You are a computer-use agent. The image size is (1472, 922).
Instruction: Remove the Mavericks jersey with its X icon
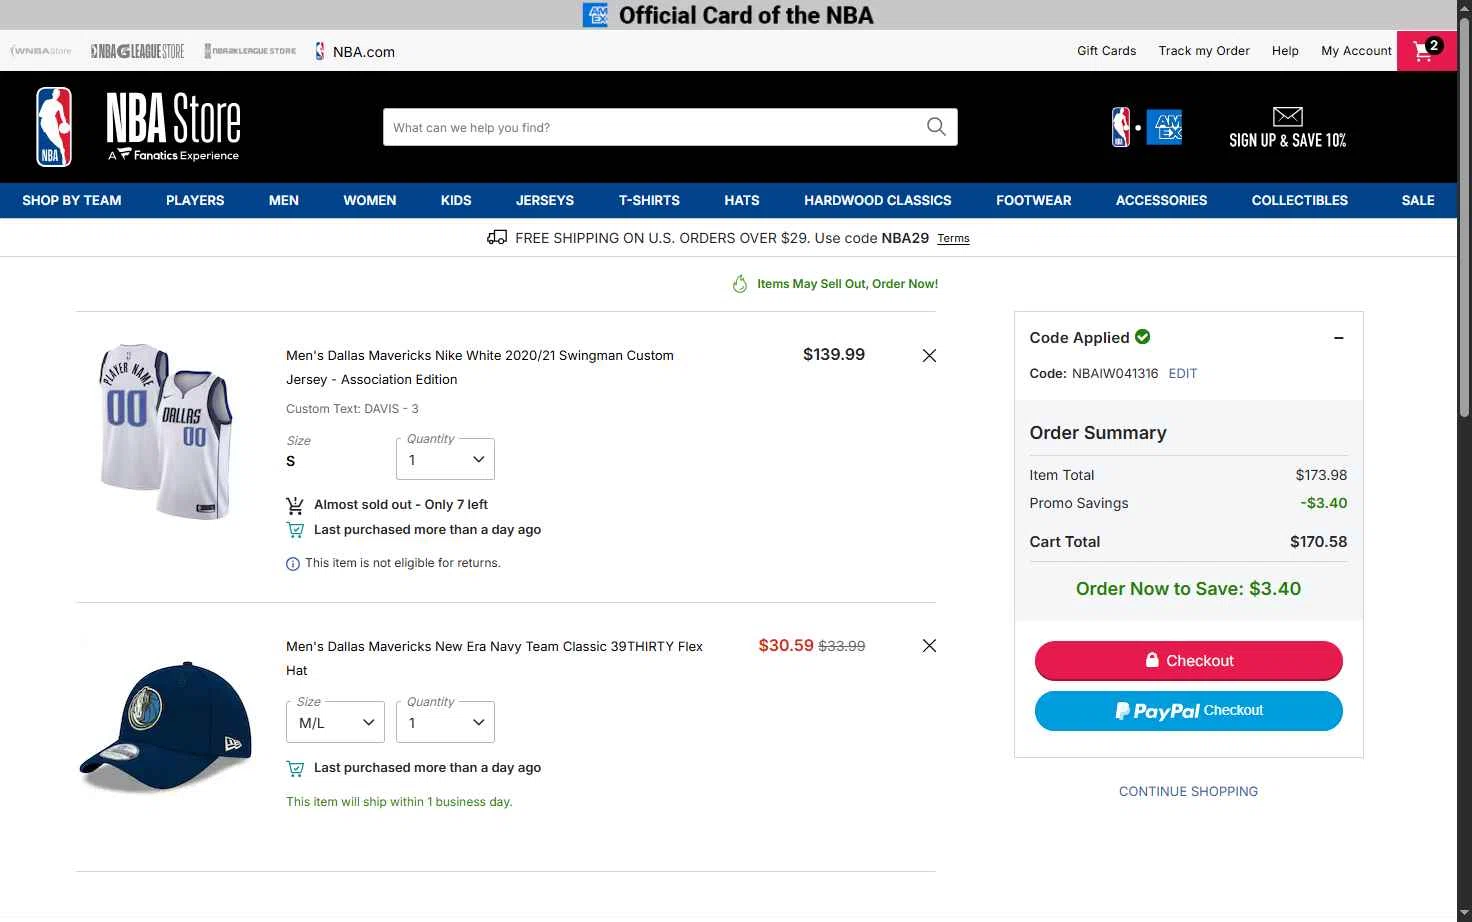tap(929, 356)
